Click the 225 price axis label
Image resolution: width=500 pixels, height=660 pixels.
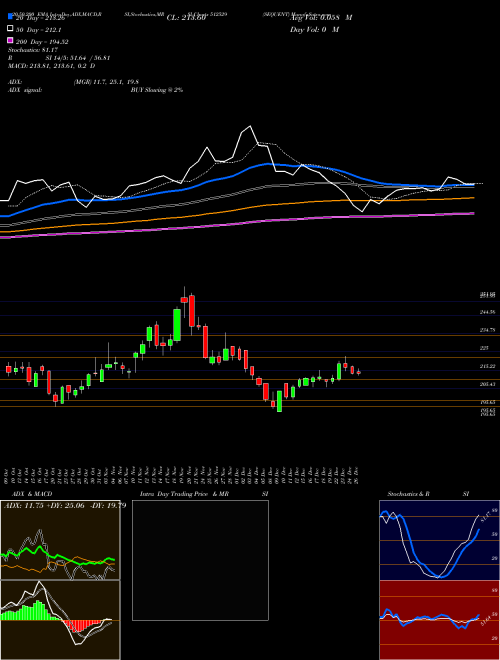tap(485, 348)
